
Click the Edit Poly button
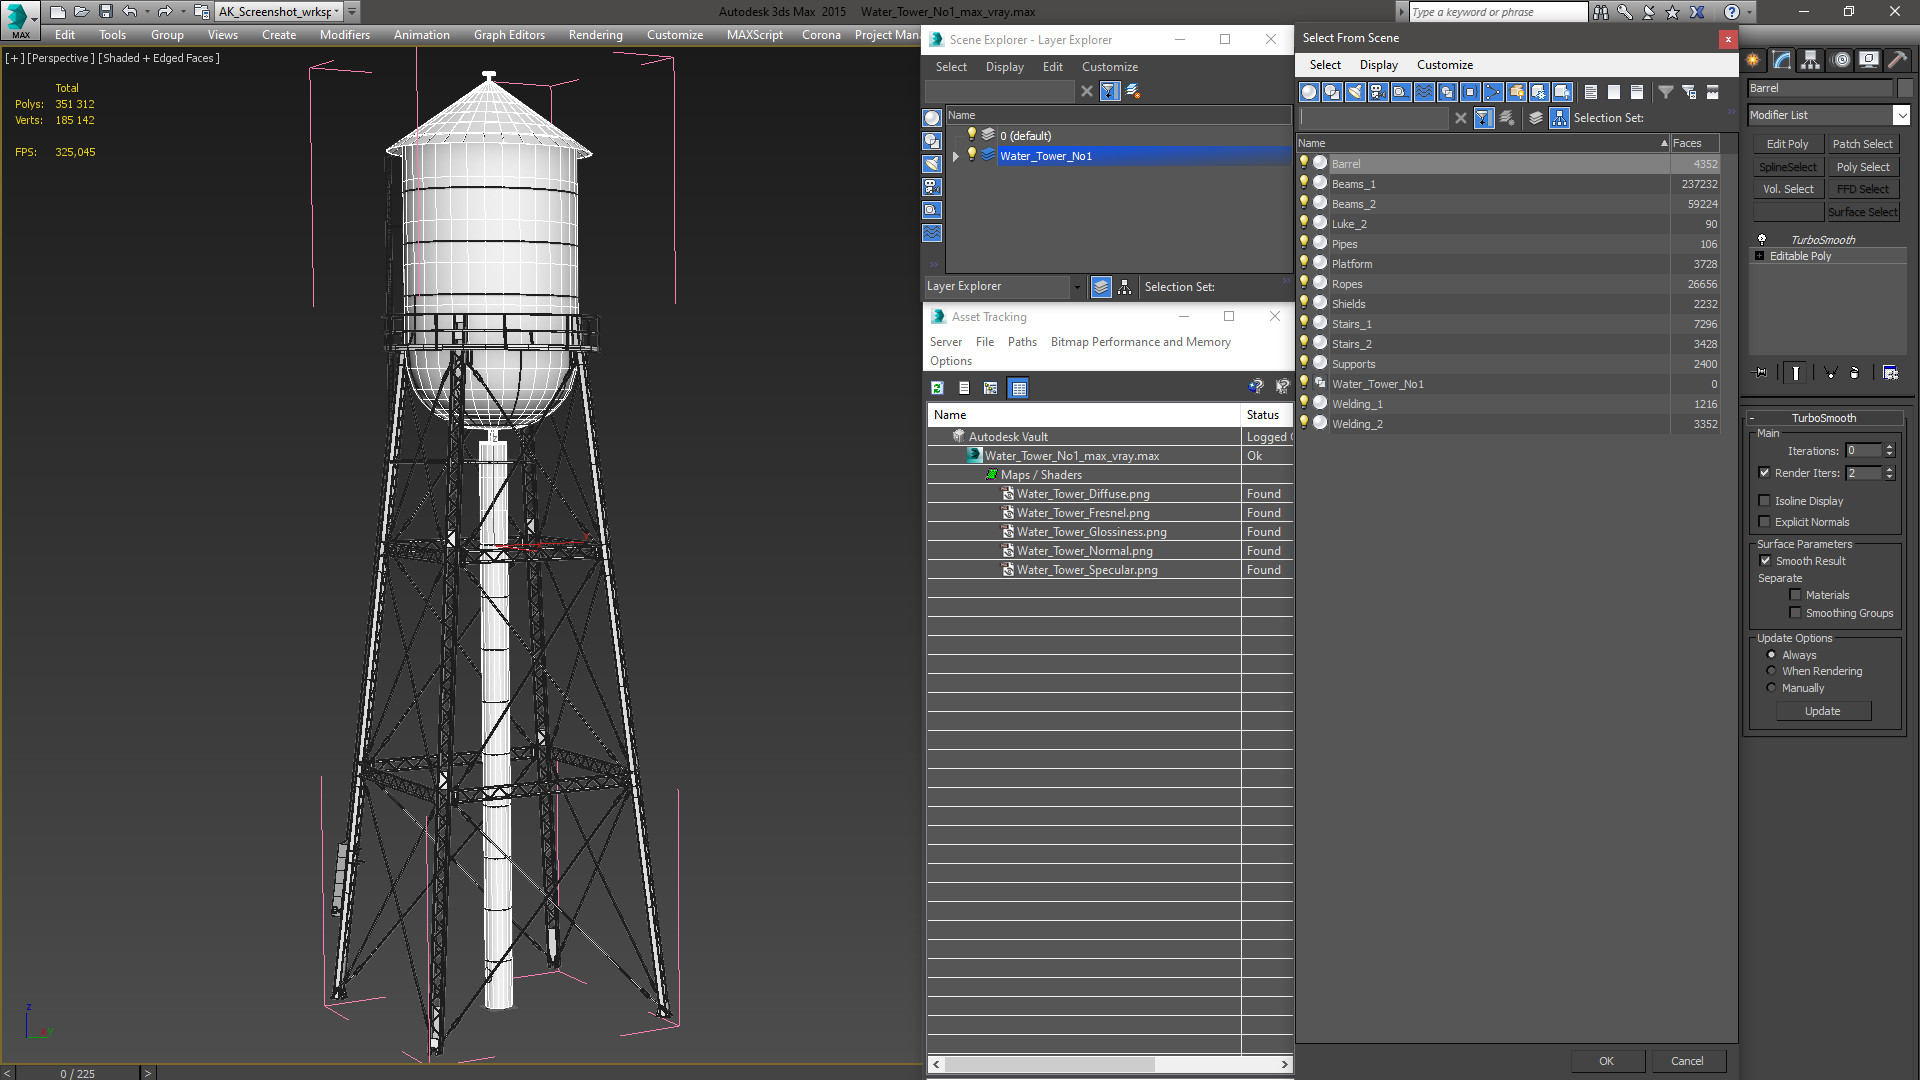pyautogui.click(x=1787, y=144)
